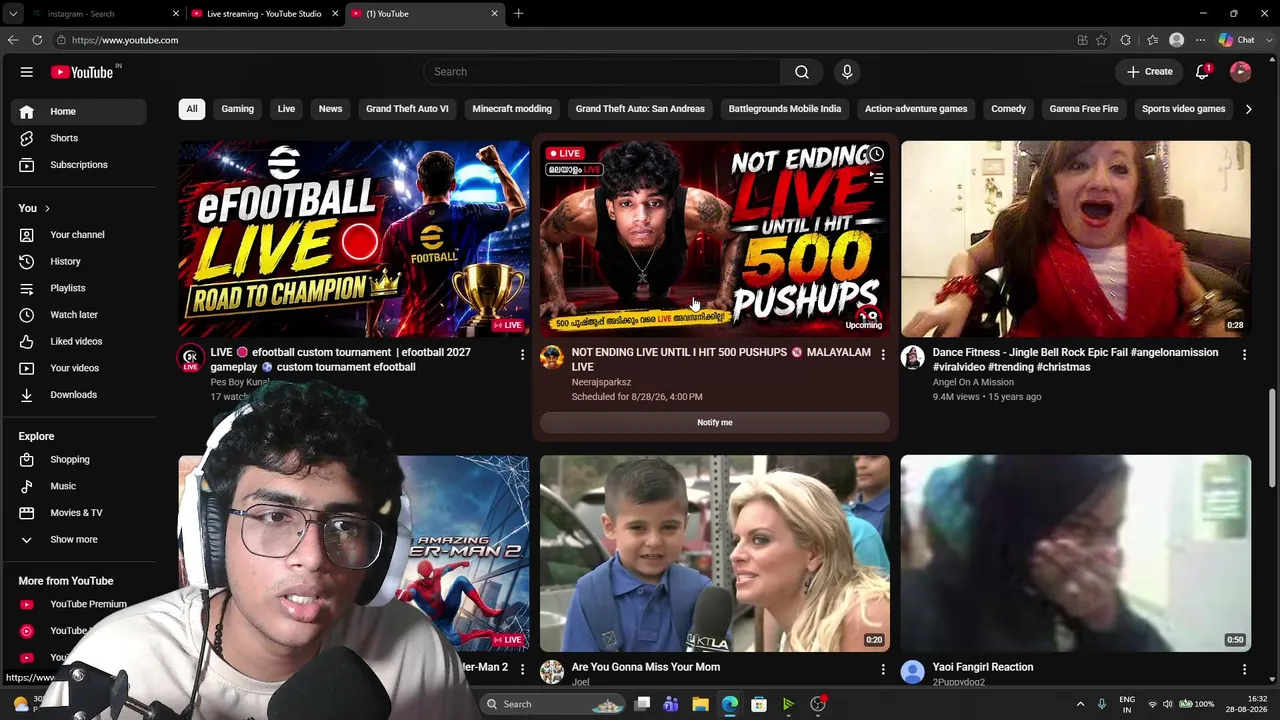Open Copilot Chat in the browser

coord(1237,40)
